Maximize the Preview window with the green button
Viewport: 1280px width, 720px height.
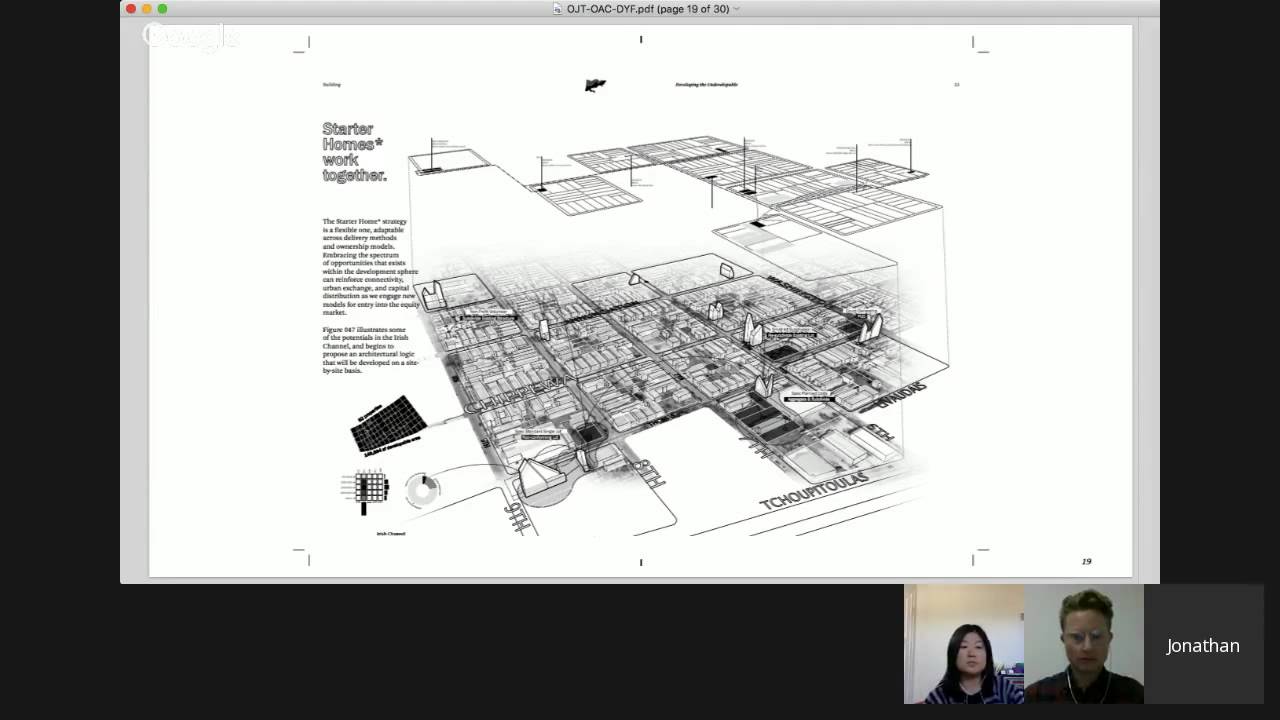pos(162,9)
